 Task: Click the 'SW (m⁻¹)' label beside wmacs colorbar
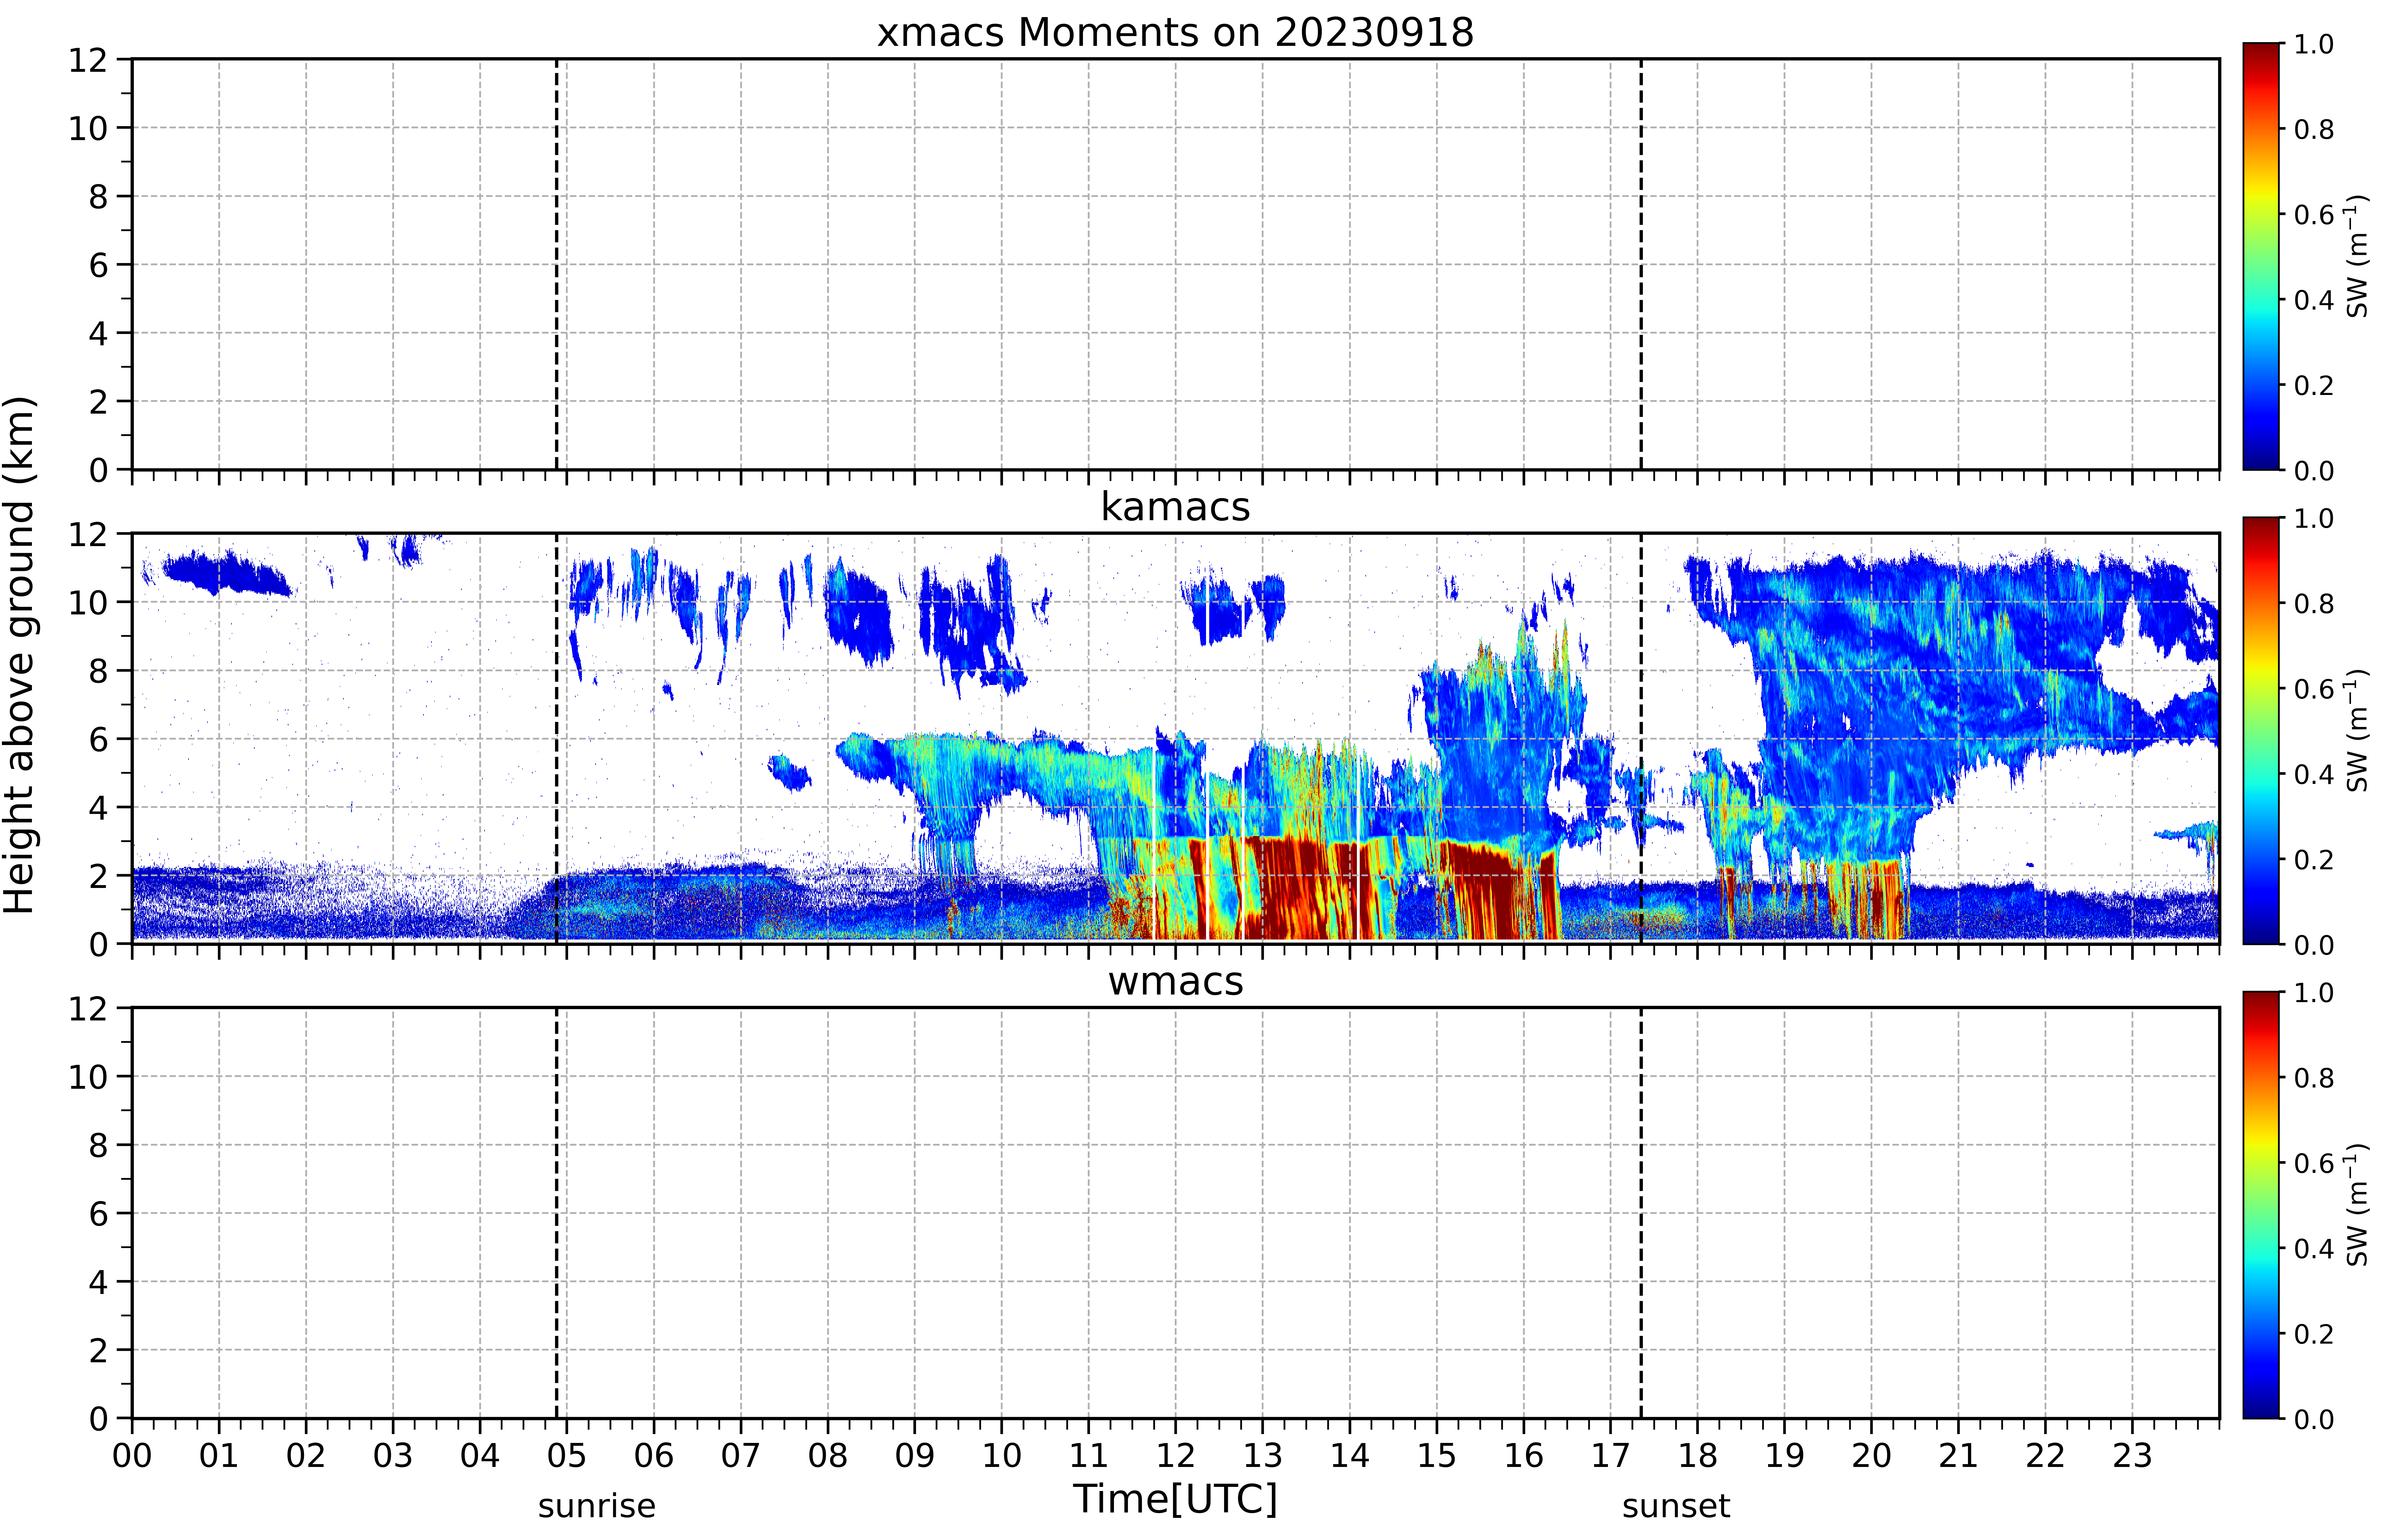click(2357, 1205)
